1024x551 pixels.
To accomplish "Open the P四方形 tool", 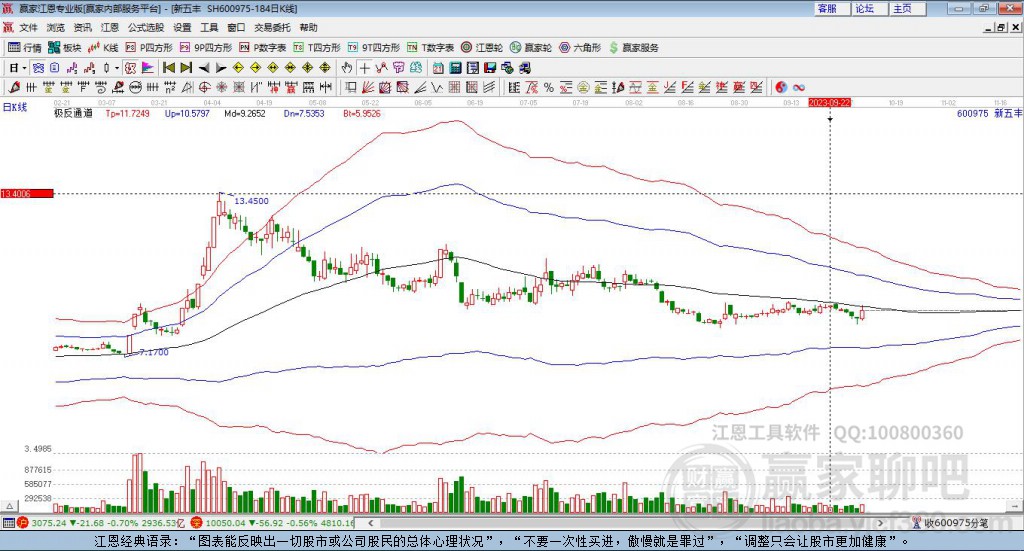I will tap(149, 48).
